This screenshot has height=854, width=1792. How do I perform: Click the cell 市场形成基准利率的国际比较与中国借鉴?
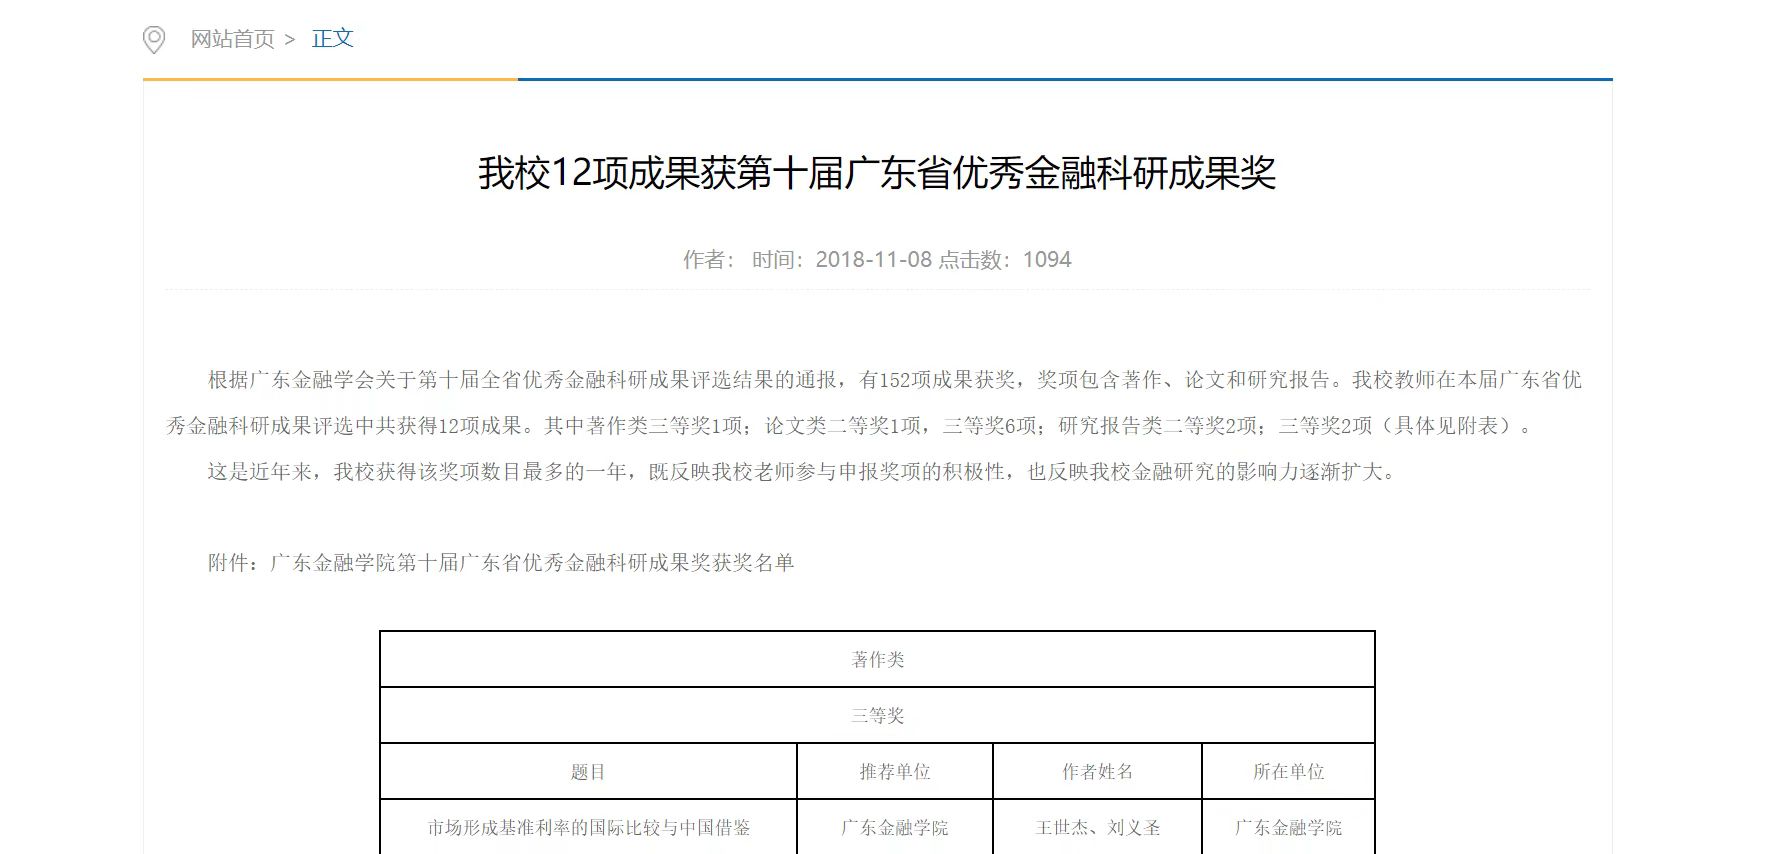click(588, 827)
